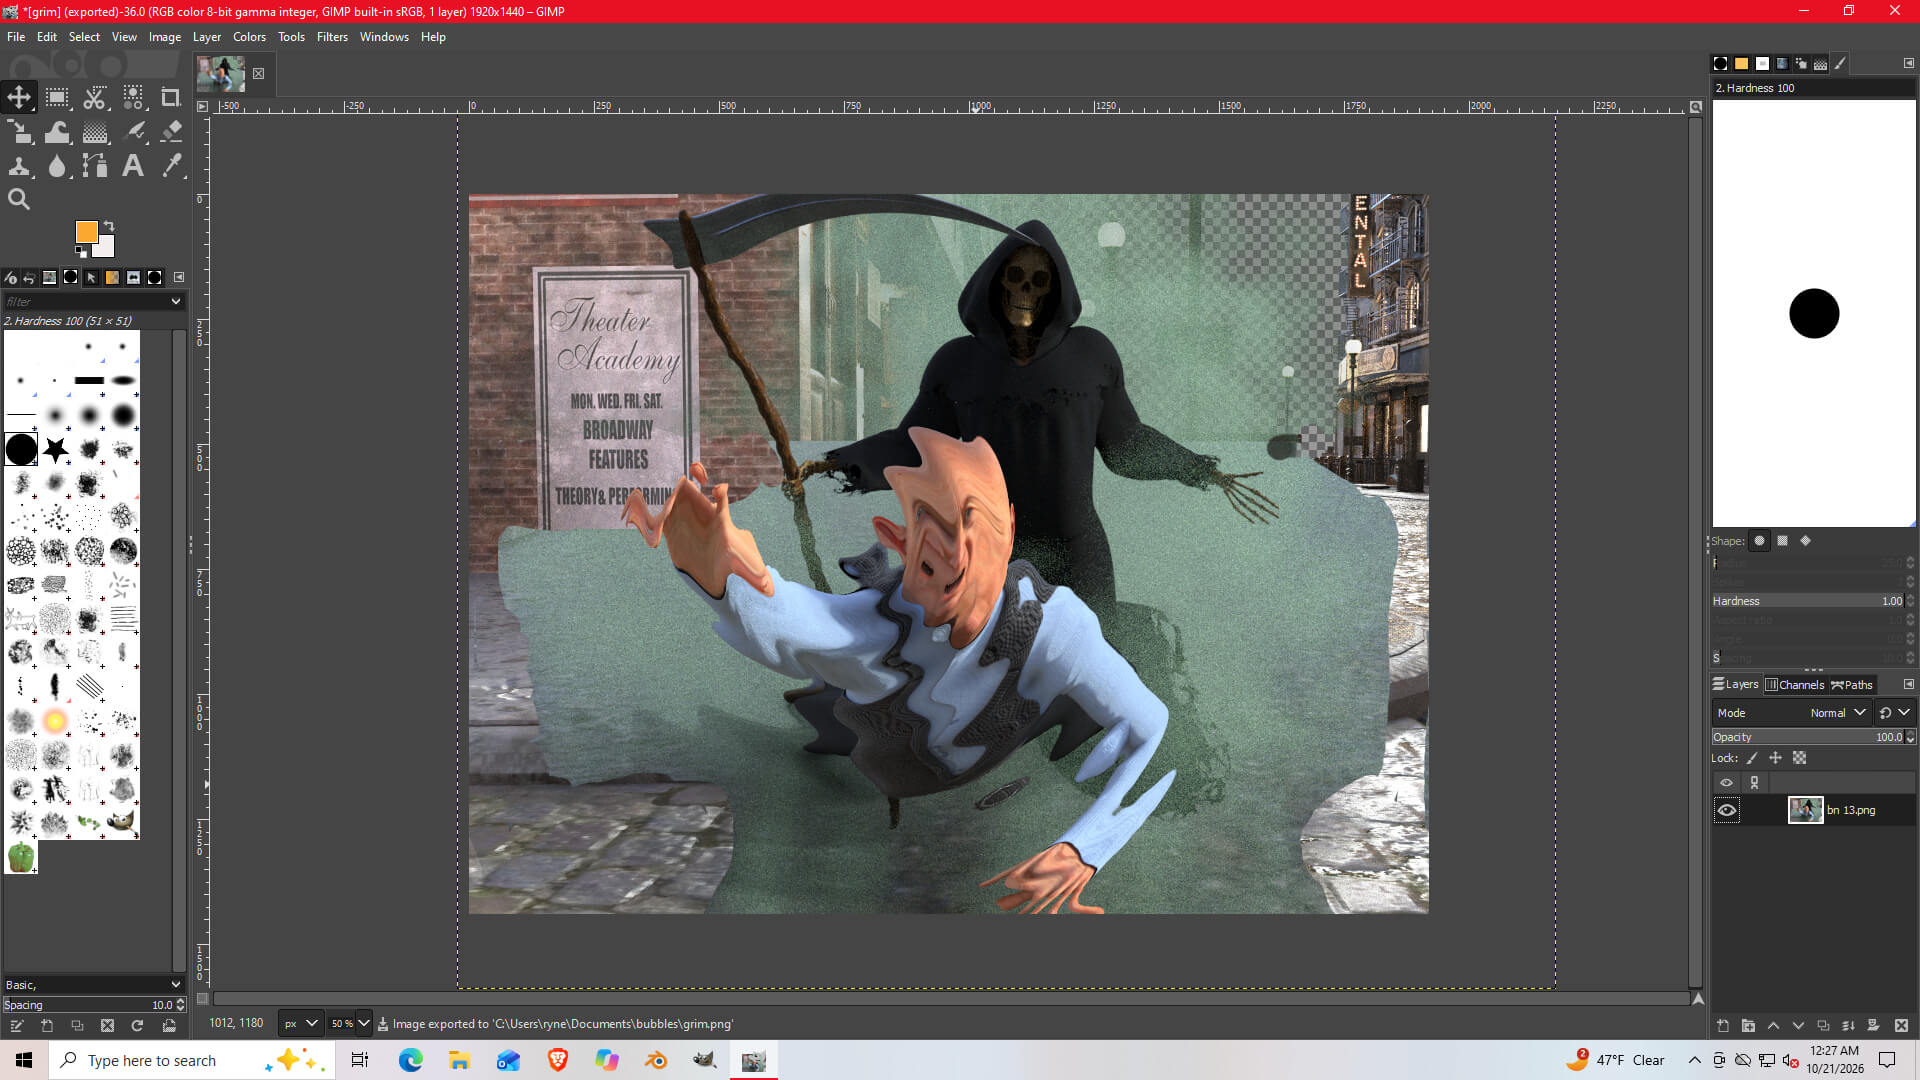Select the Clone stamp tool

coord(19,166)
